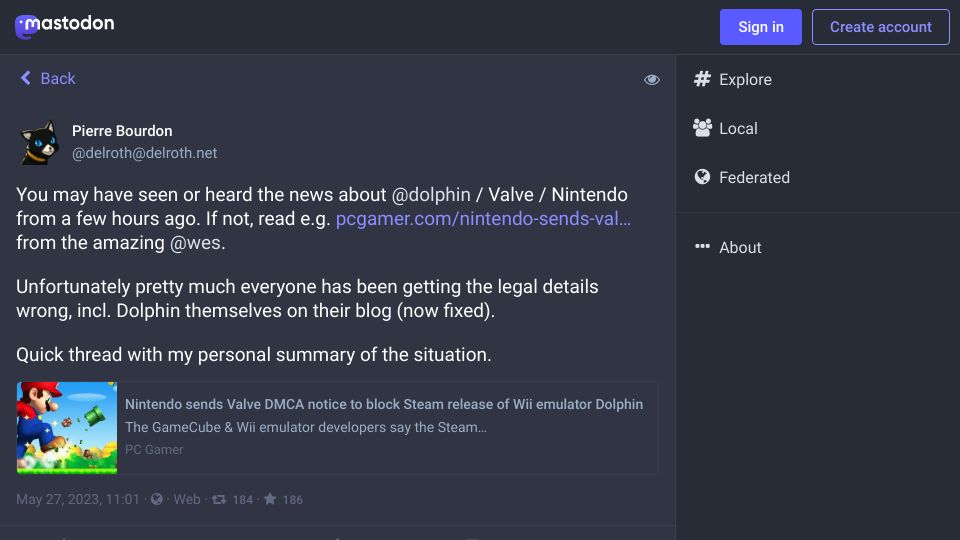Open the Pierre Bourdon display name
Screen dimensions: 960x540
(122, 131)
